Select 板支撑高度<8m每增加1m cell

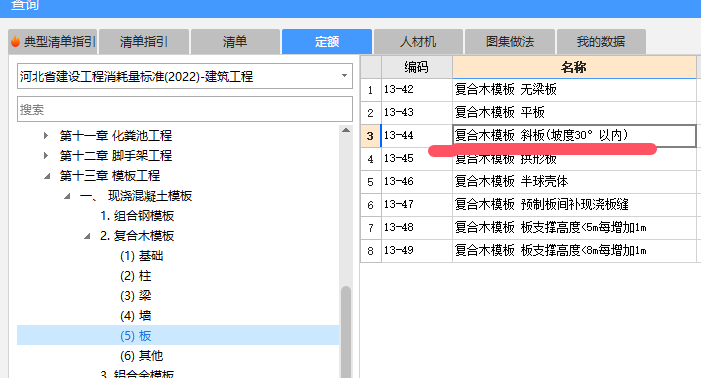click(x=574, y=250)
